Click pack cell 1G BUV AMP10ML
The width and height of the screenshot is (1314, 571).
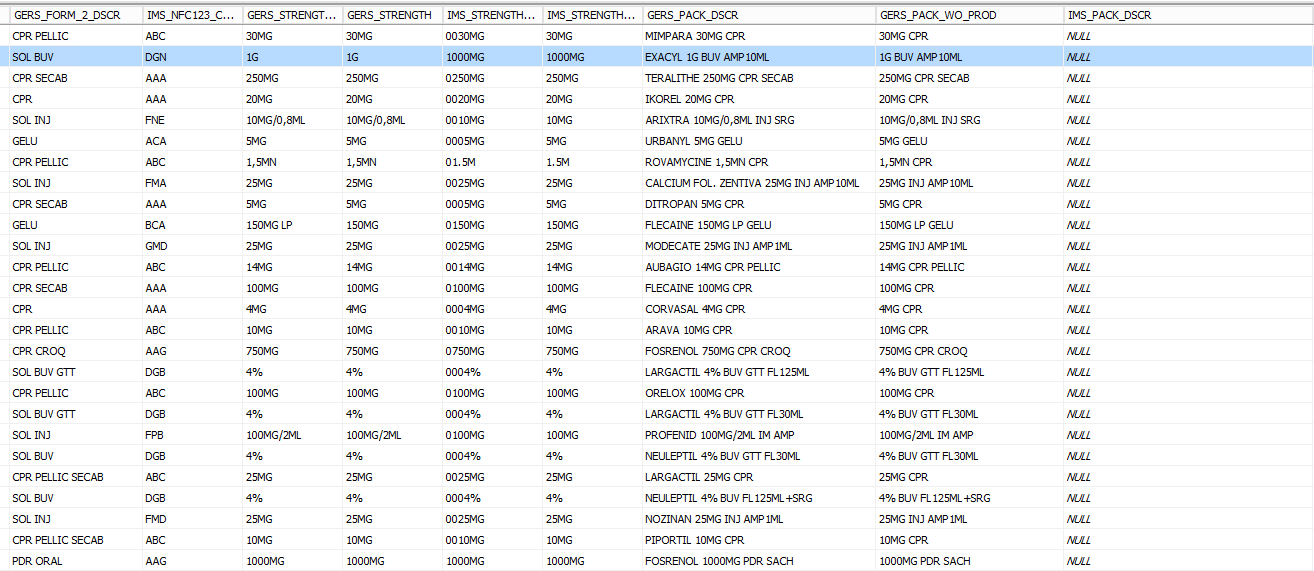pos(969,57)
